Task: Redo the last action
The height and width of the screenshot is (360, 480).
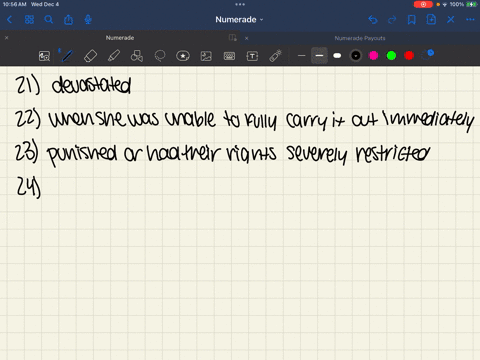Action: (392, 20)
